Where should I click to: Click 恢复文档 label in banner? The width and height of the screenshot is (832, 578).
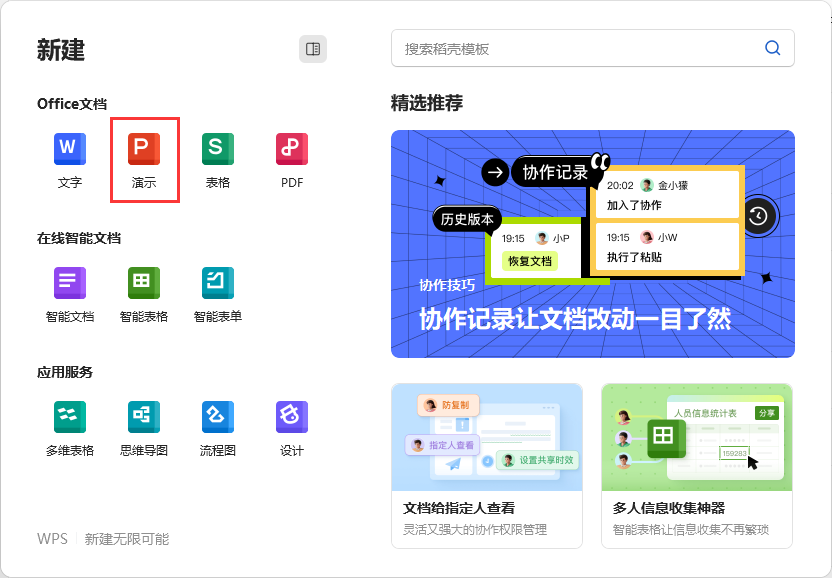[530, 261]
